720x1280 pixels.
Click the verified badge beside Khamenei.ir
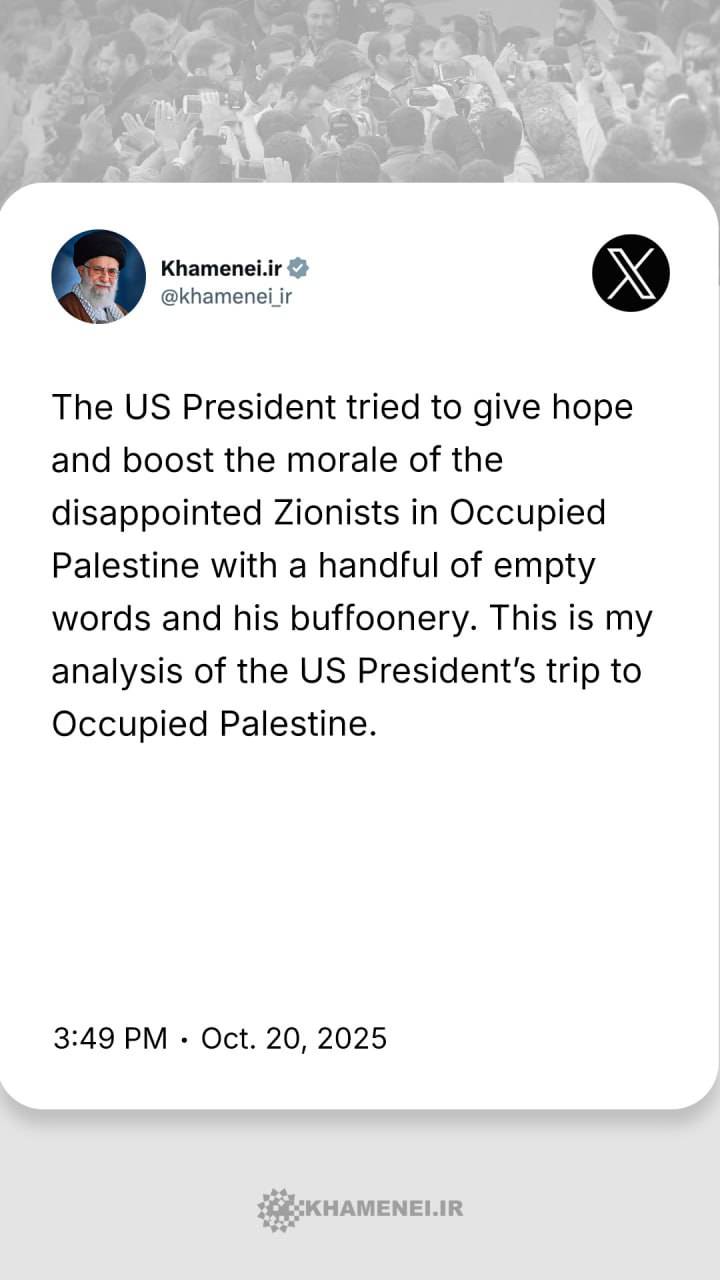(x=299, y=268)
